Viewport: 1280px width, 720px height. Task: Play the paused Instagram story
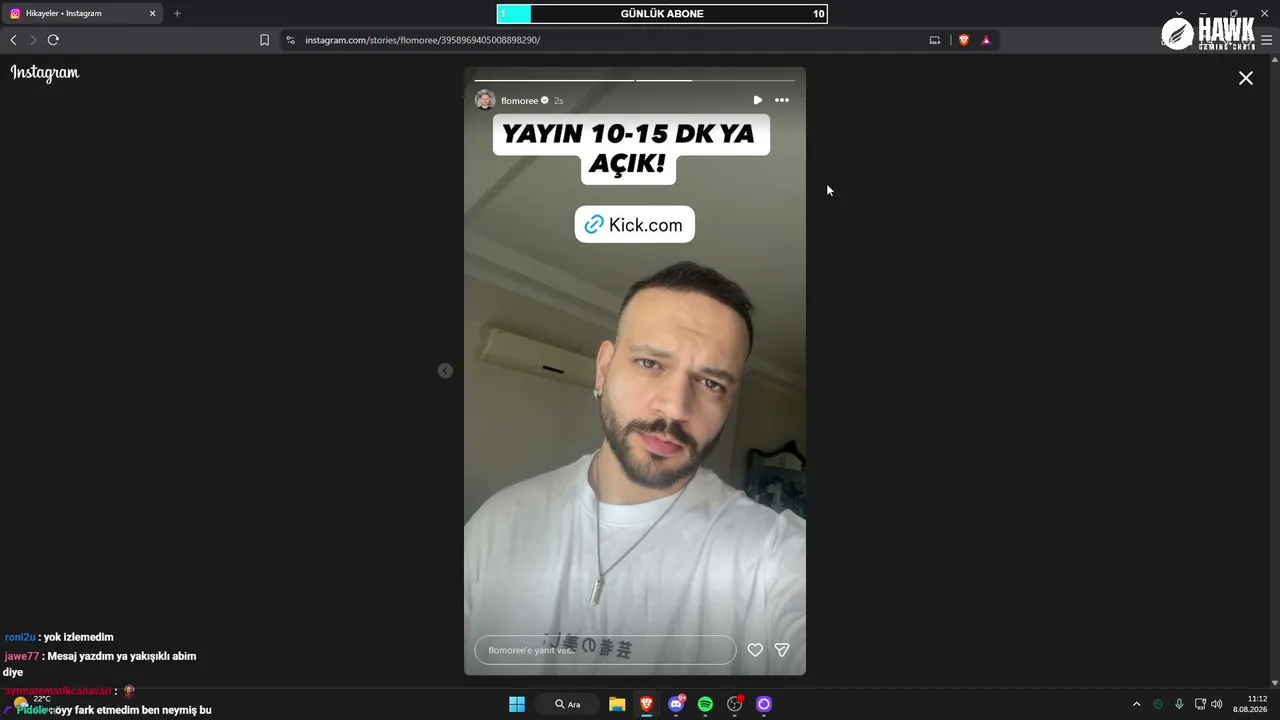pos(757,100)
